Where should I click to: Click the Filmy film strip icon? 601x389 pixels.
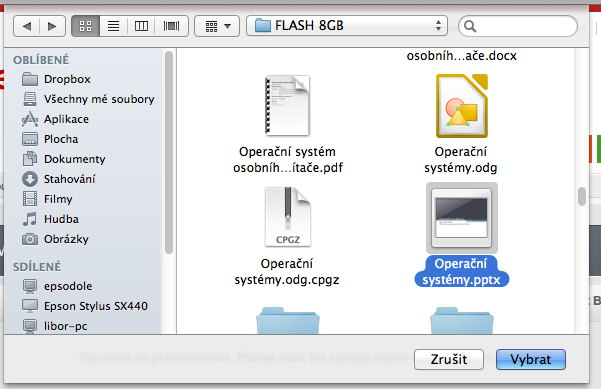[x=30, y=199]
